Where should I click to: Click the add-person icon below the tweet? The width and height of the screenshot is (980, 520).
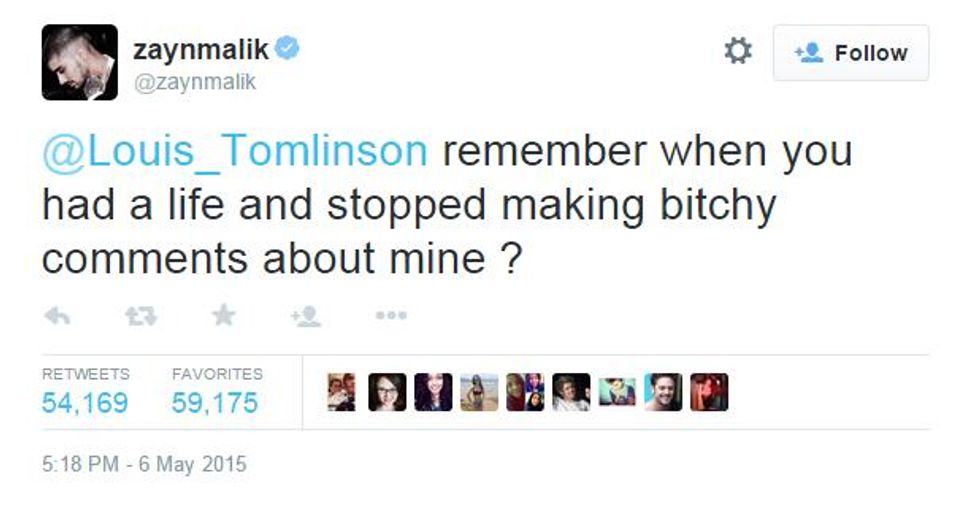(x=305, y=316)
